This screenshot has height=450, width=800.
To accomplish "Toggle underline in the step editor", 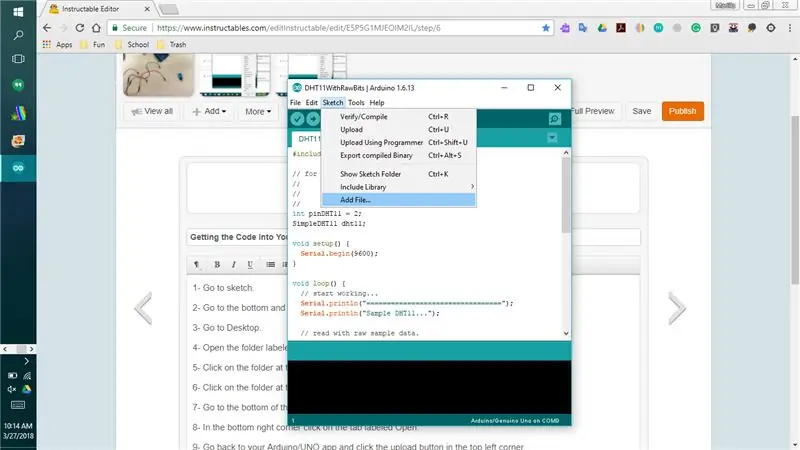I will (250, 264).
